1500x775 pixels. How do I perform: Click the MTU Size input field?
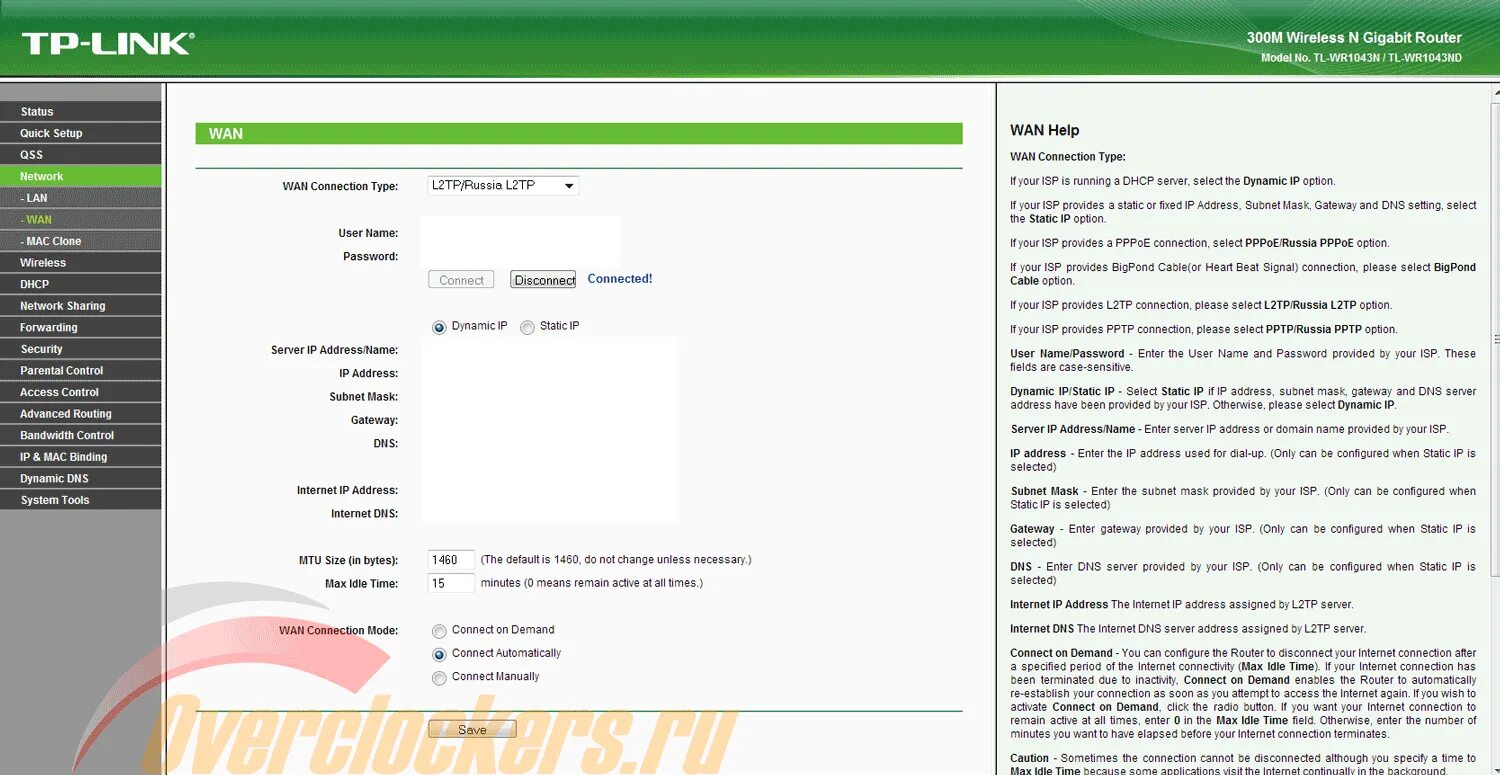pyautogui.click(x=451, y=560)
